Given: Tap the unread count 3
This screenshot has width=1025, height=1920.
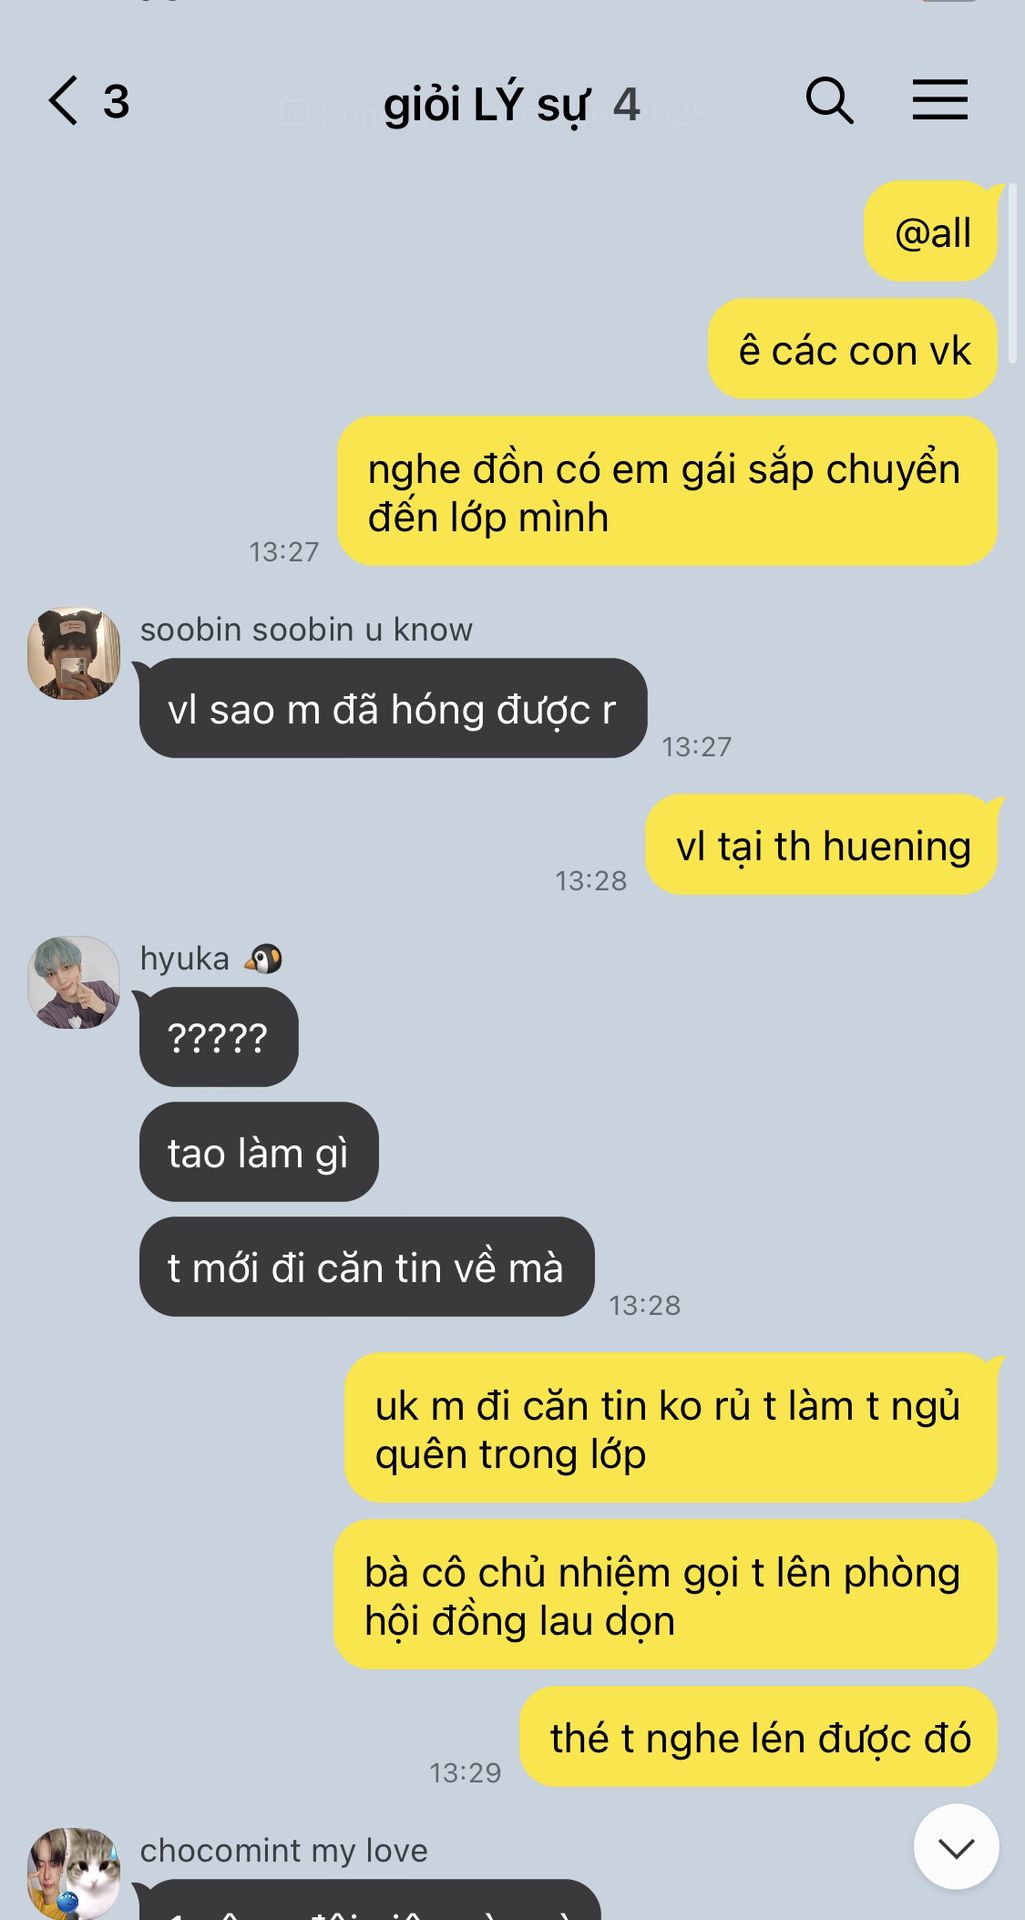Looking at the screenshot, I should tap(116, 102).
